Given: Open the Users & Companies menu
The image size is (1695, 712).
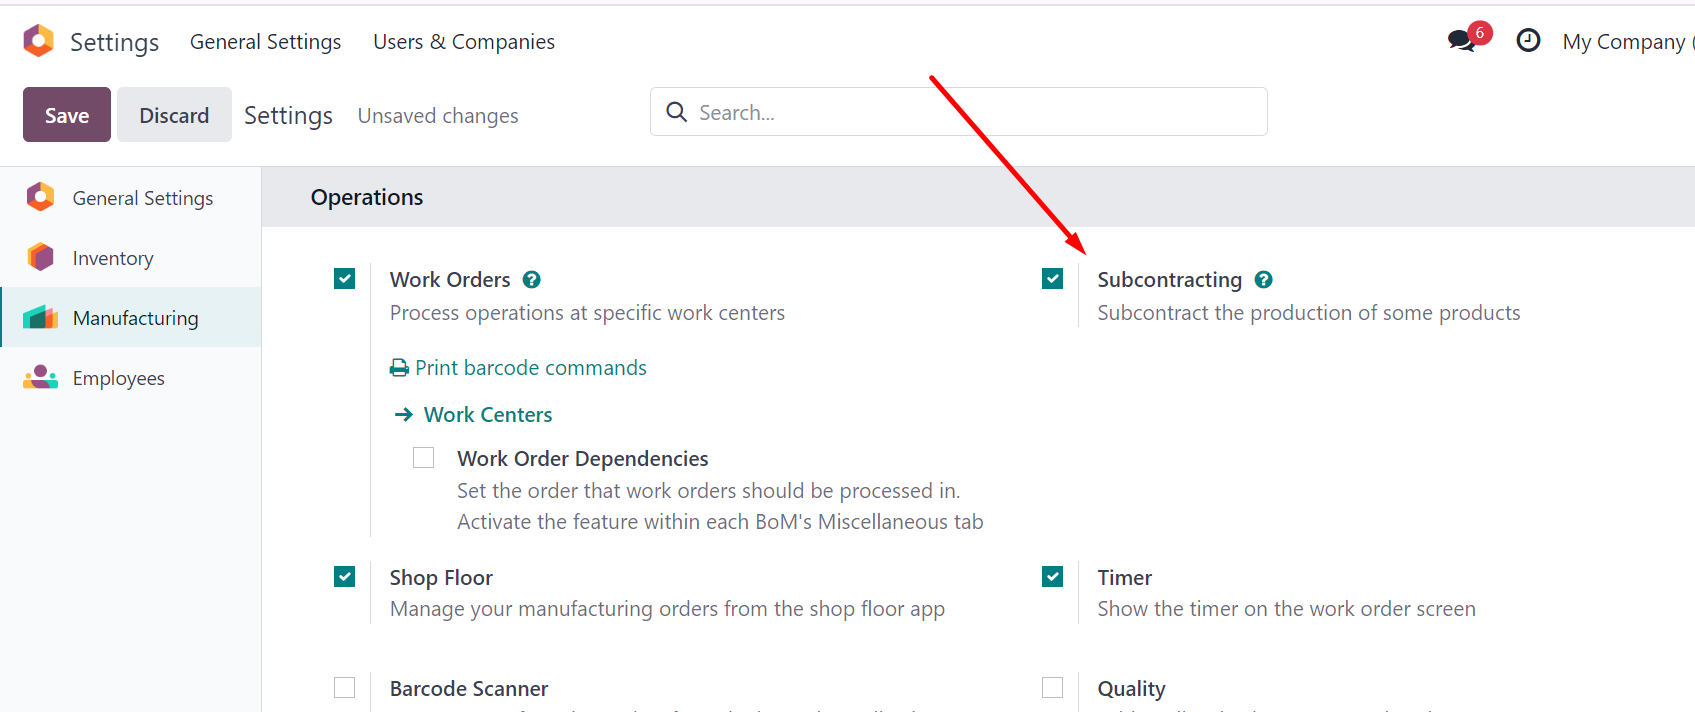Looking at the screenshot, I should pyautogui.click(x=464, y=42).
